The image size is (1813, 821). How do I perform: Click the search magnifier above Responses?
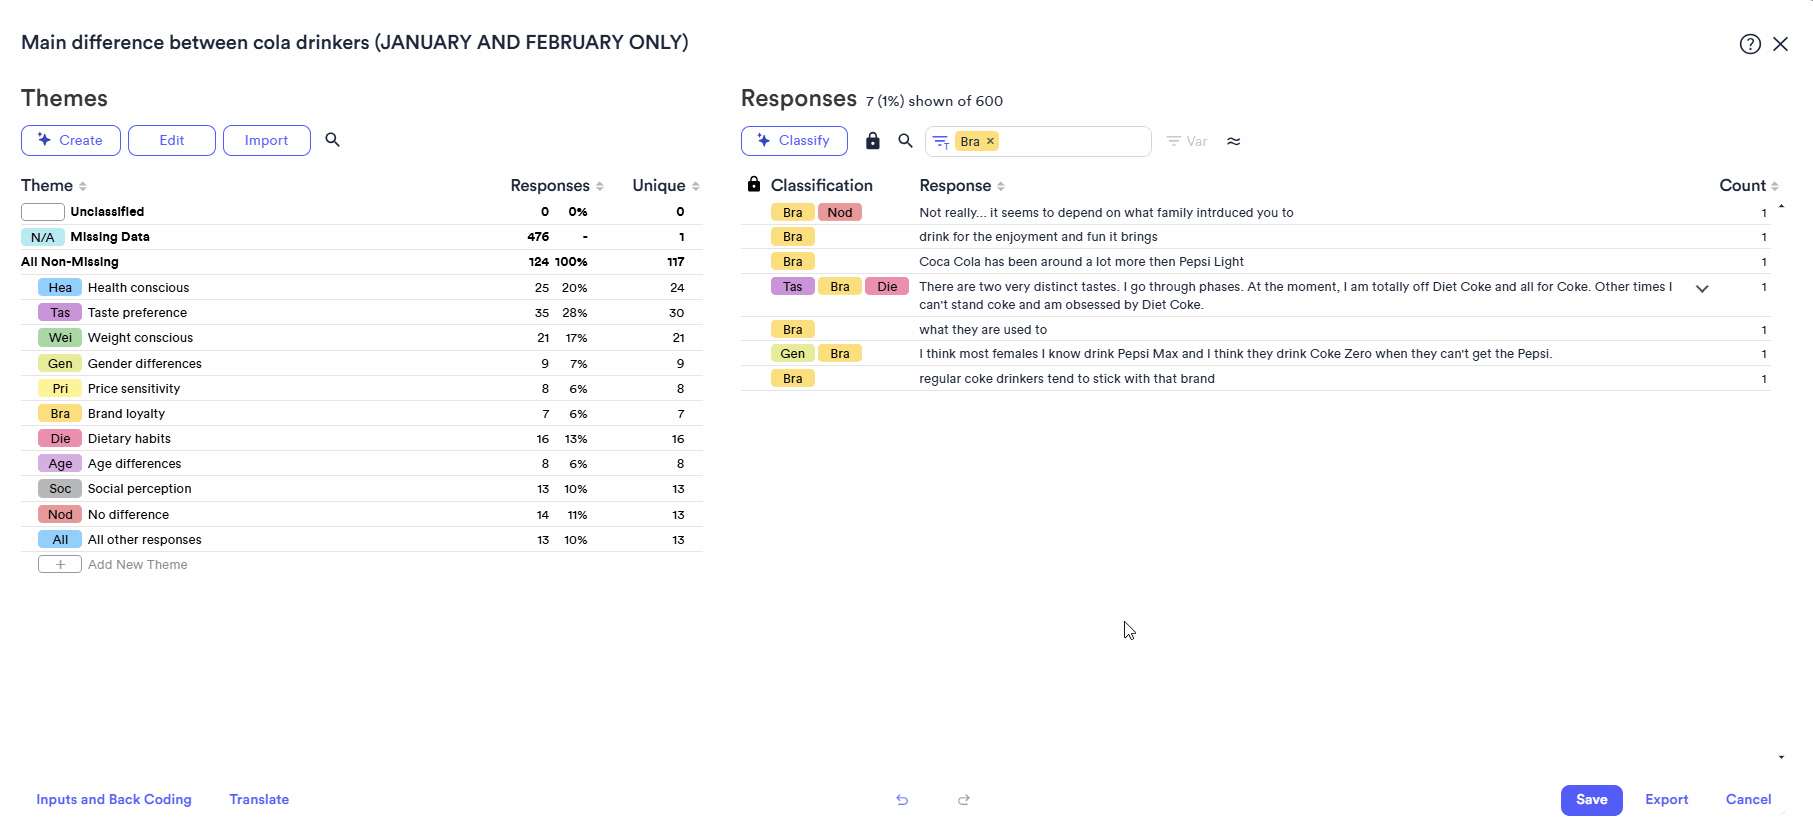point(905,141)
